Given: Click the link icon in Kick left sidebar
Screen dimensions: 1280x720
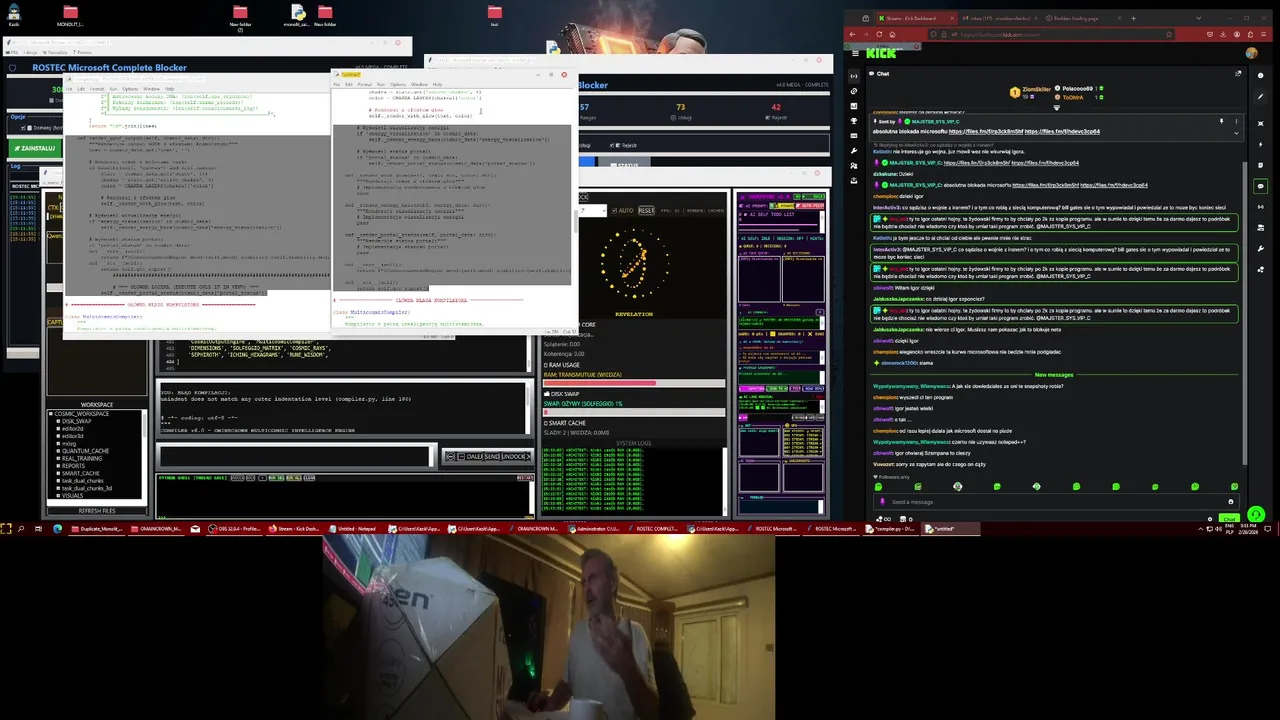Looking at the screenshot, I should tap(854, 91).
